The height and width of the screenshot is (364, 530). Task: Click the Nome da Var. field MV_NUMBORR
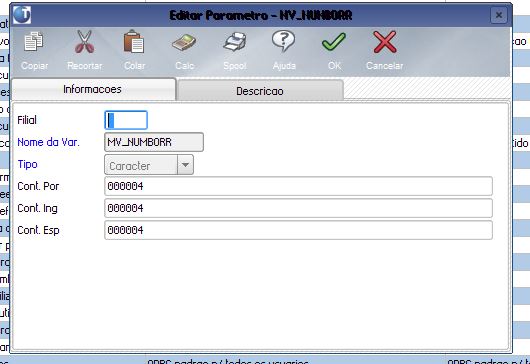154,142
